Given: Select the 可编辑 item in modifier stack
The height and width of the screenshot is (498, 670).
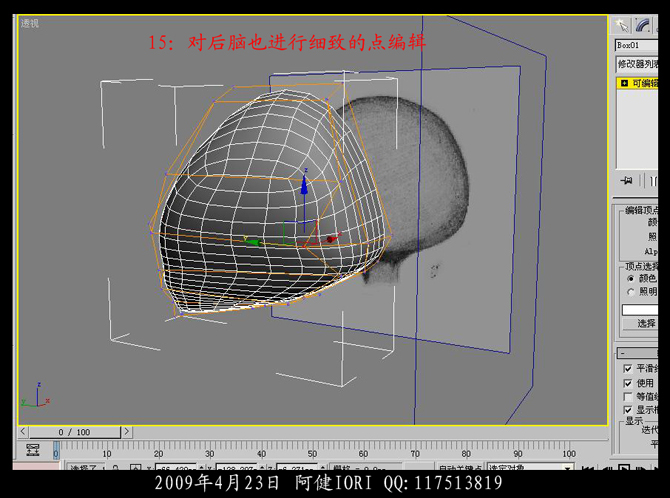Looking at the screenshot, I should [644, 84].
